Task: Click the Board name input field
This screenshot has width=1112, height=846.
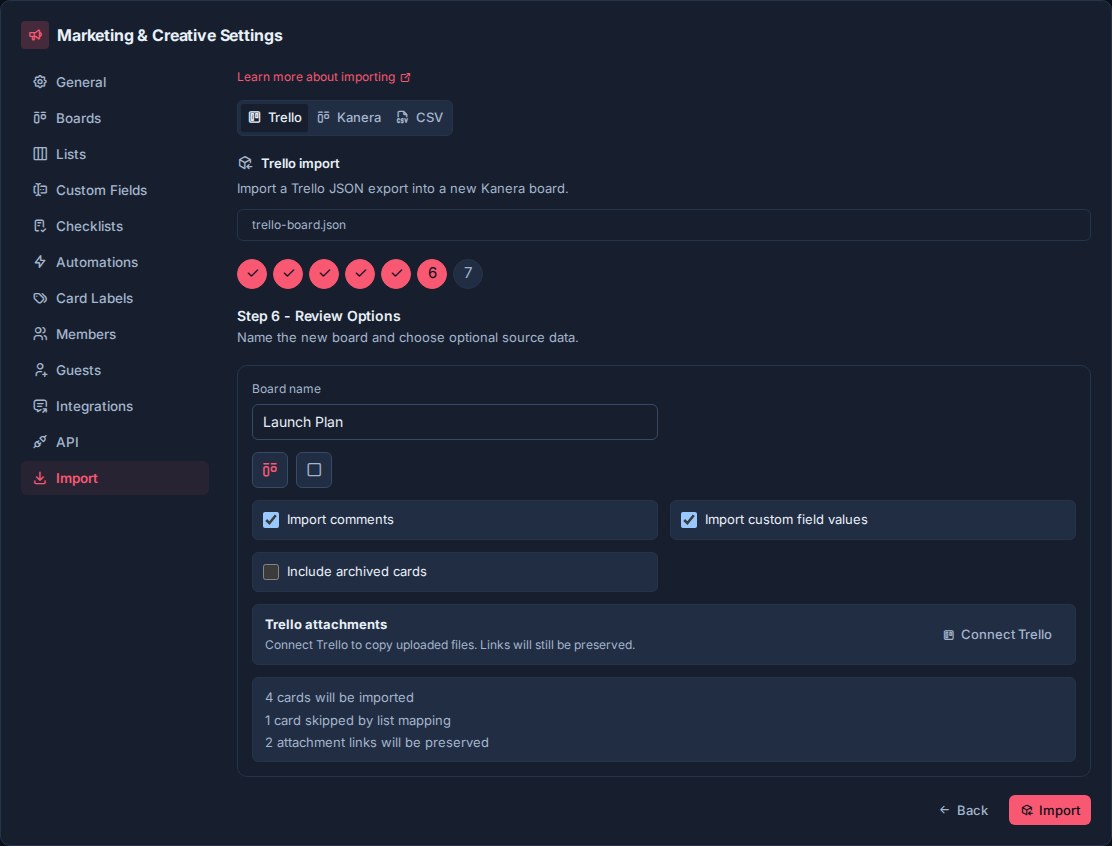Action: coord(455,422)
